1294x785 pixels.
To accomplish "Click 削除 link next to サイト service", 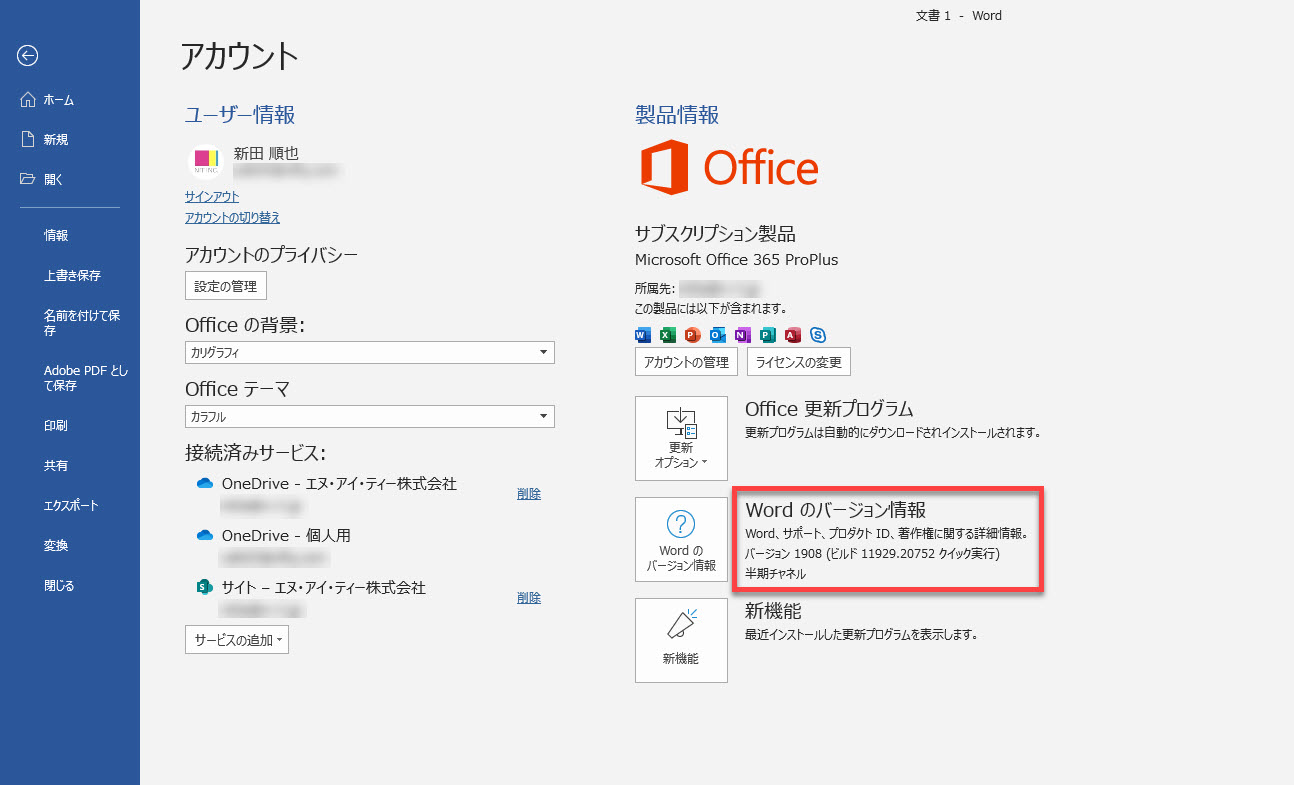I will pos(529,598).
